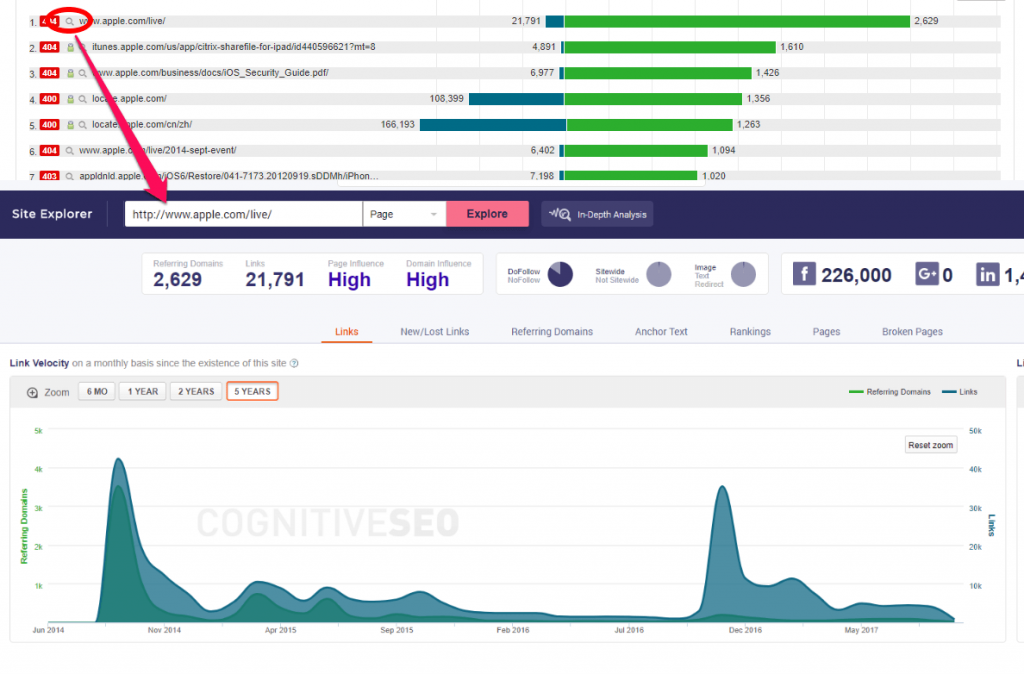Open the Broken Pages tab
The width and height of the screenshot is (1024, 674).
912,332
